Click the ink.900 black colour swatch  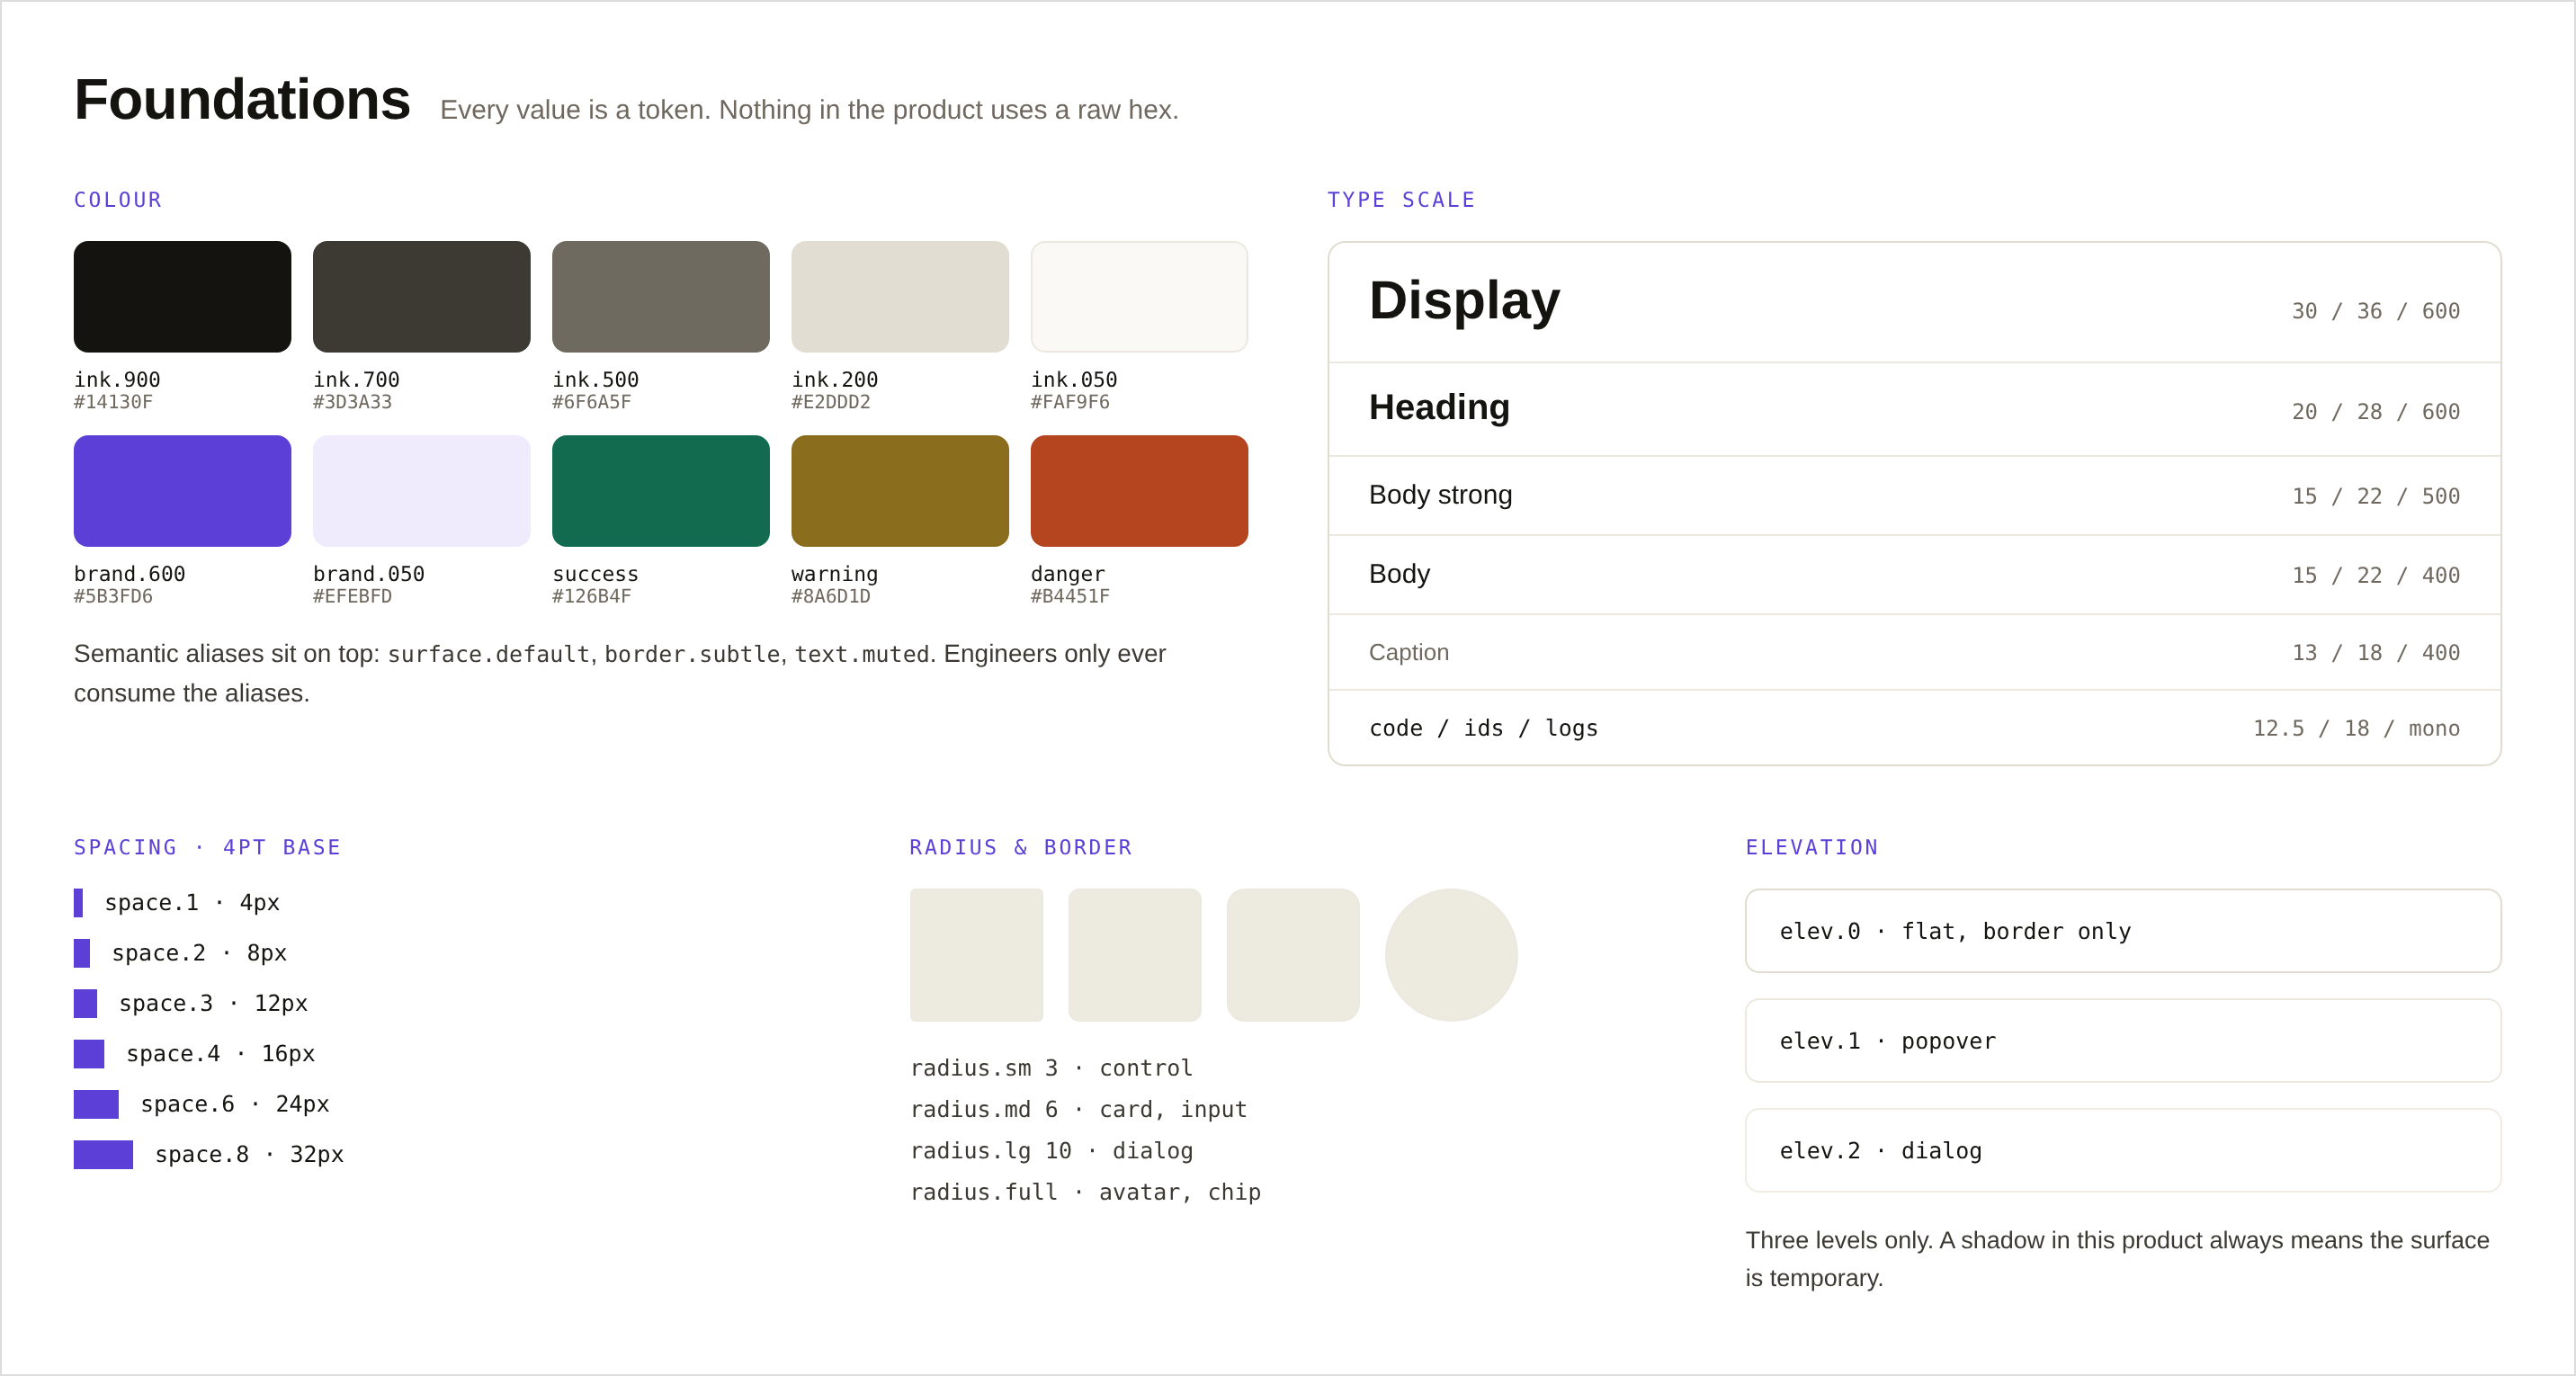tap(182, 296)
